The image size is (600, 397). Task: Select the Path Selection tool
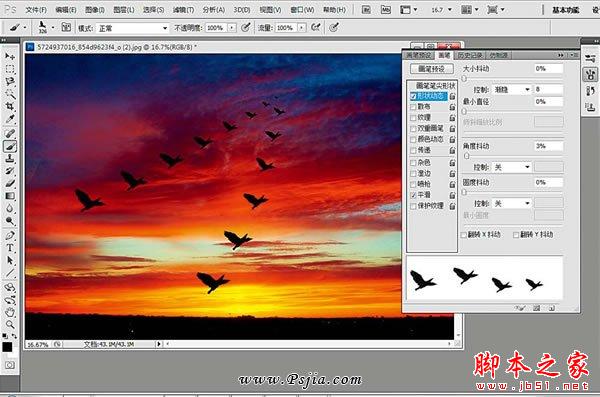coord(10,260)
